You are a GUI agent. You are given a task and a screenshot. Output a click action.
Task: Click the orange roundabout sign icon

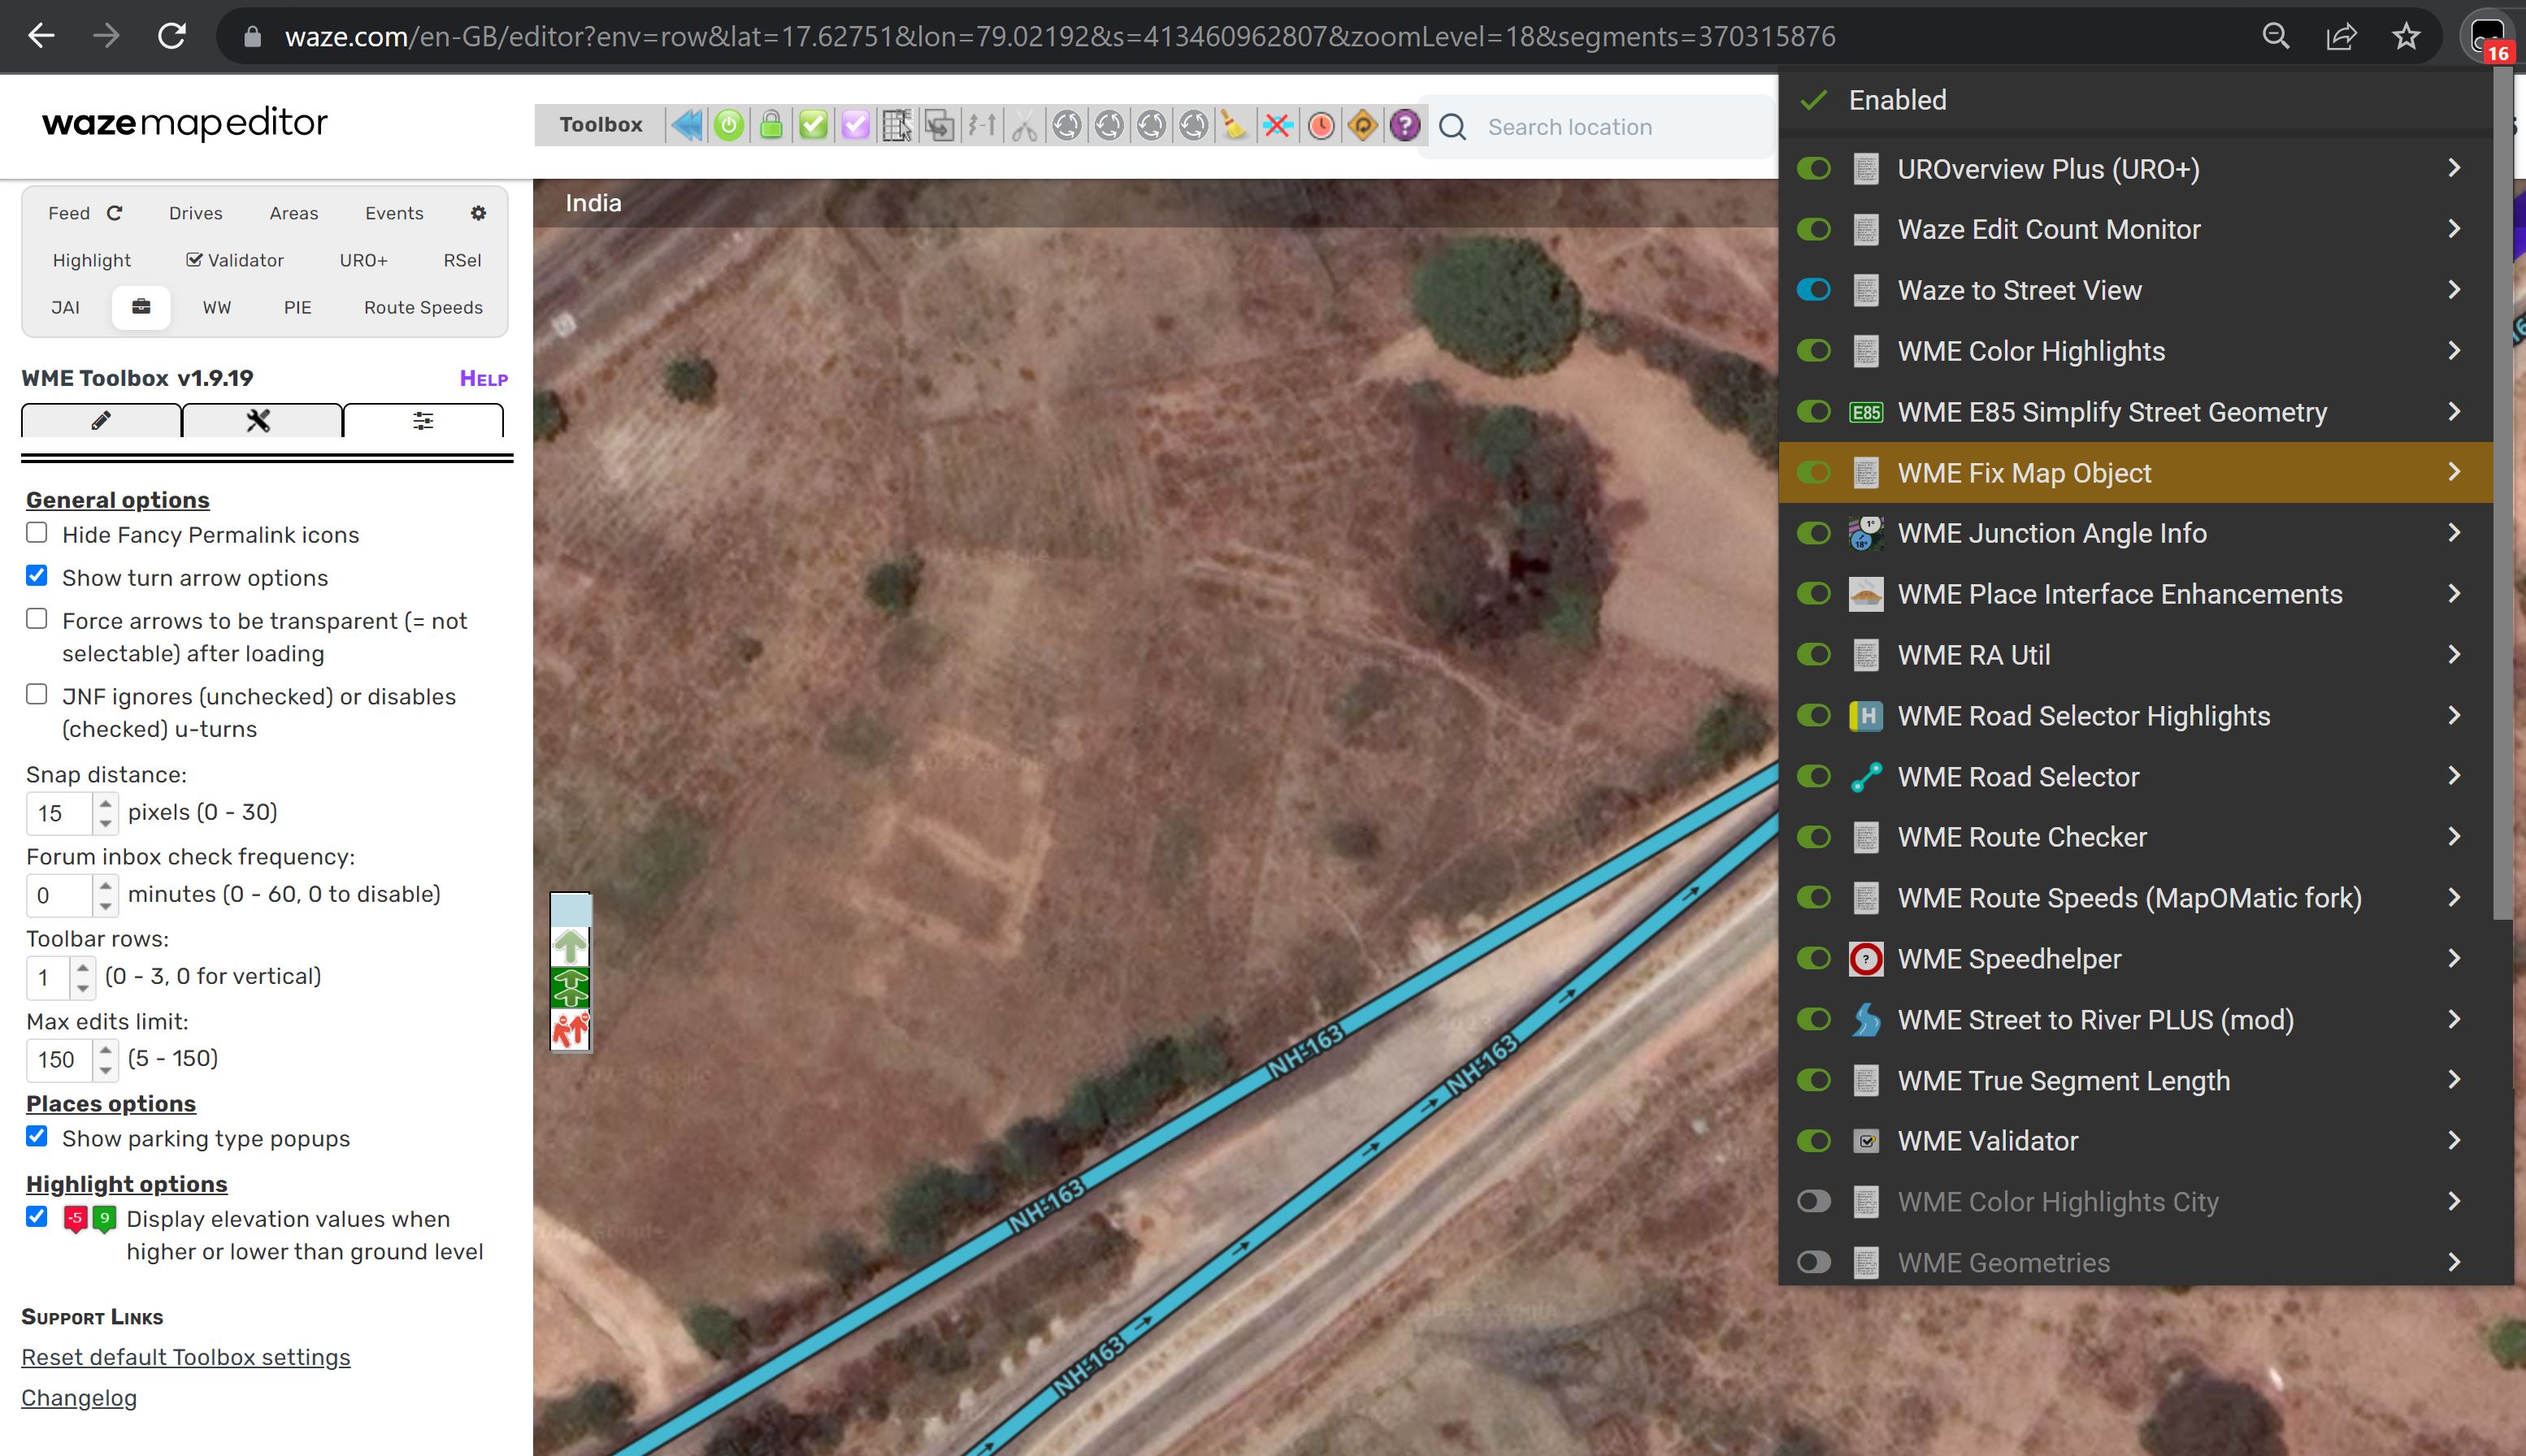coord(1362,125)
